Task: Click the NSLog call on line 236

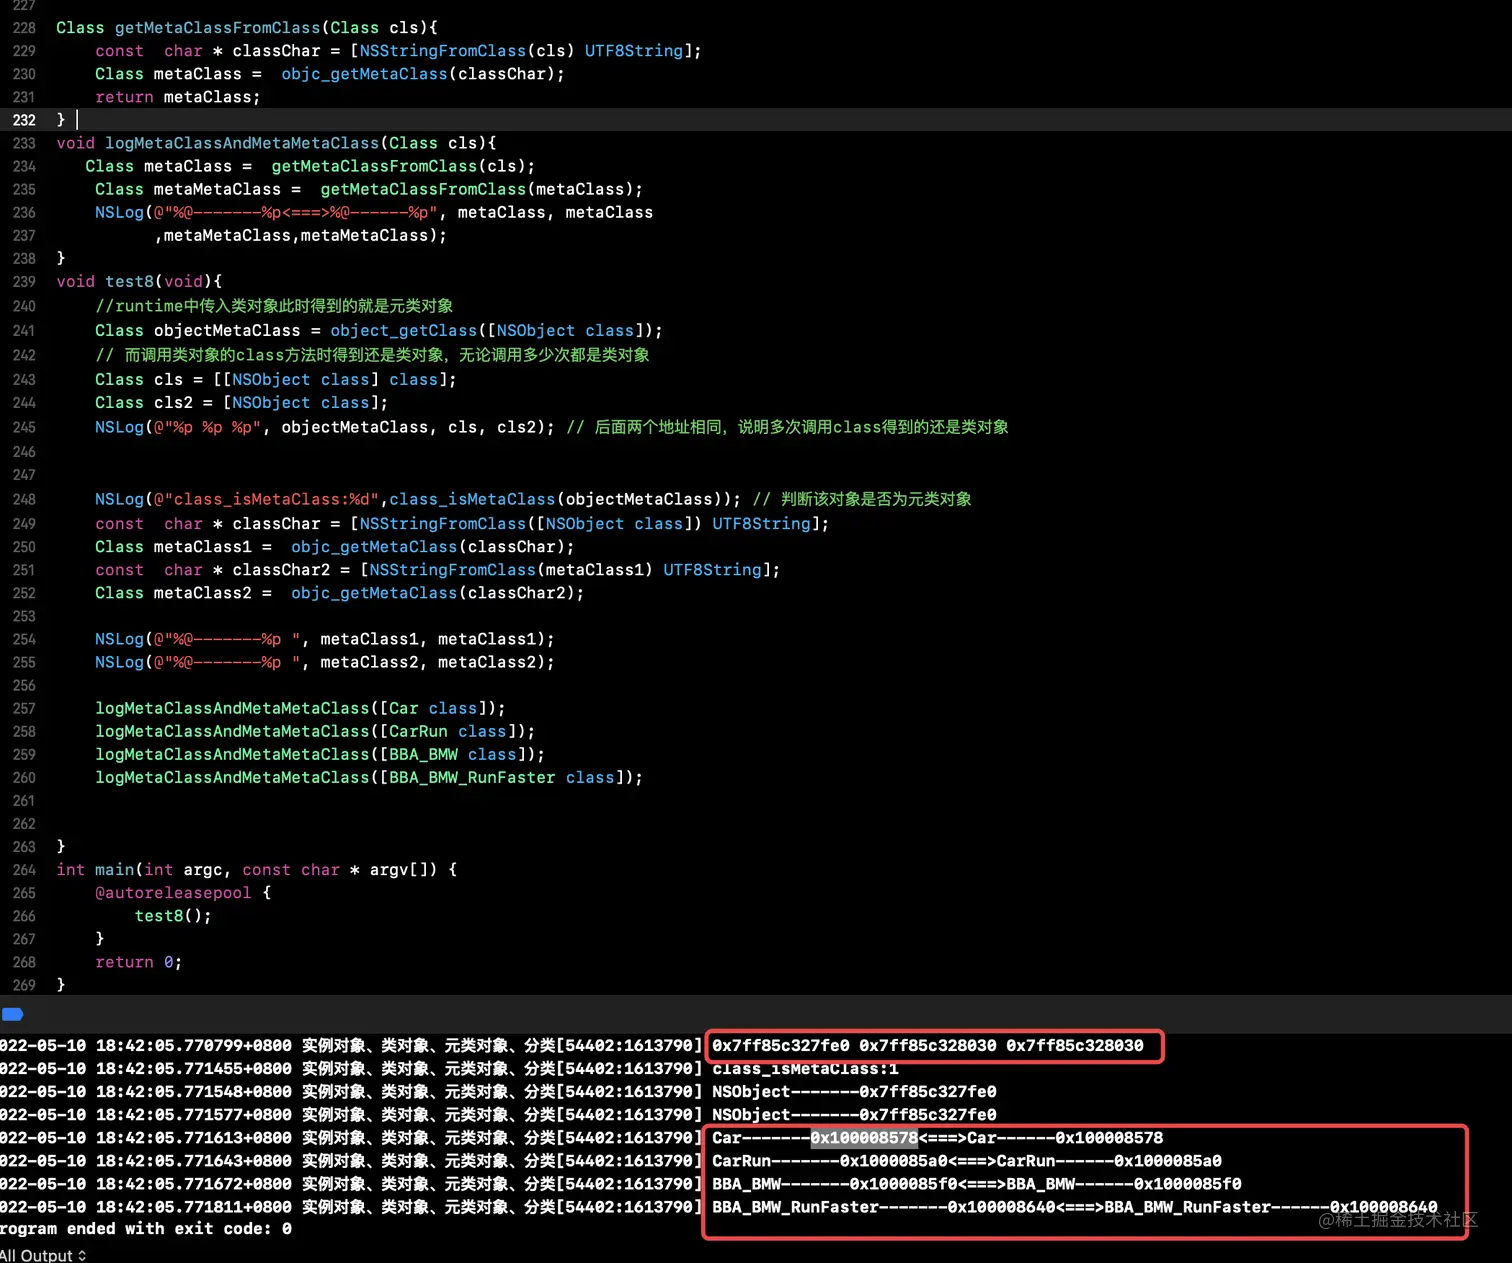Action: tap(120, 212)
